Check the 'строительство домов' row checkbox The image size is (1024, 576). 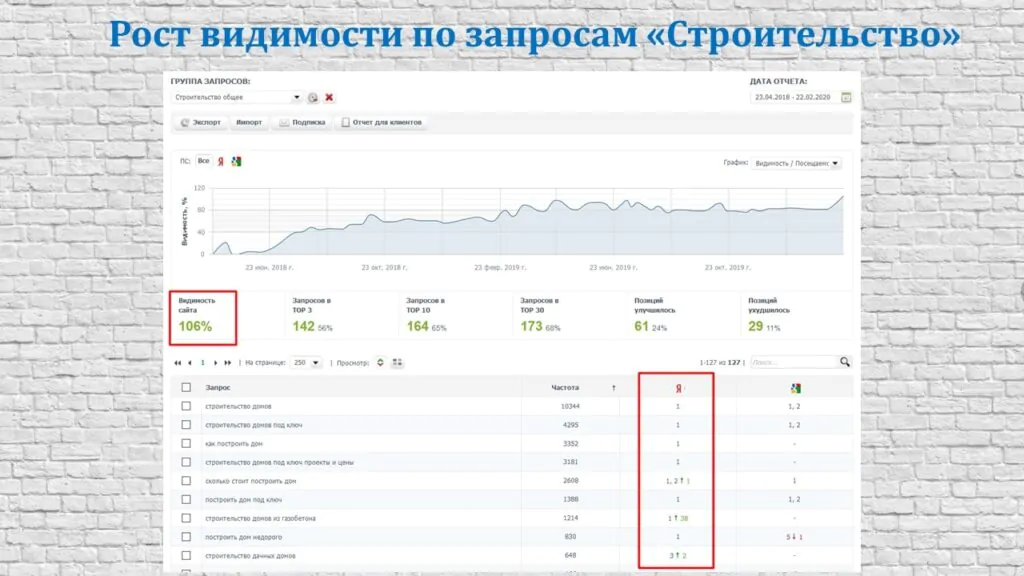click(x=186, y=406)
